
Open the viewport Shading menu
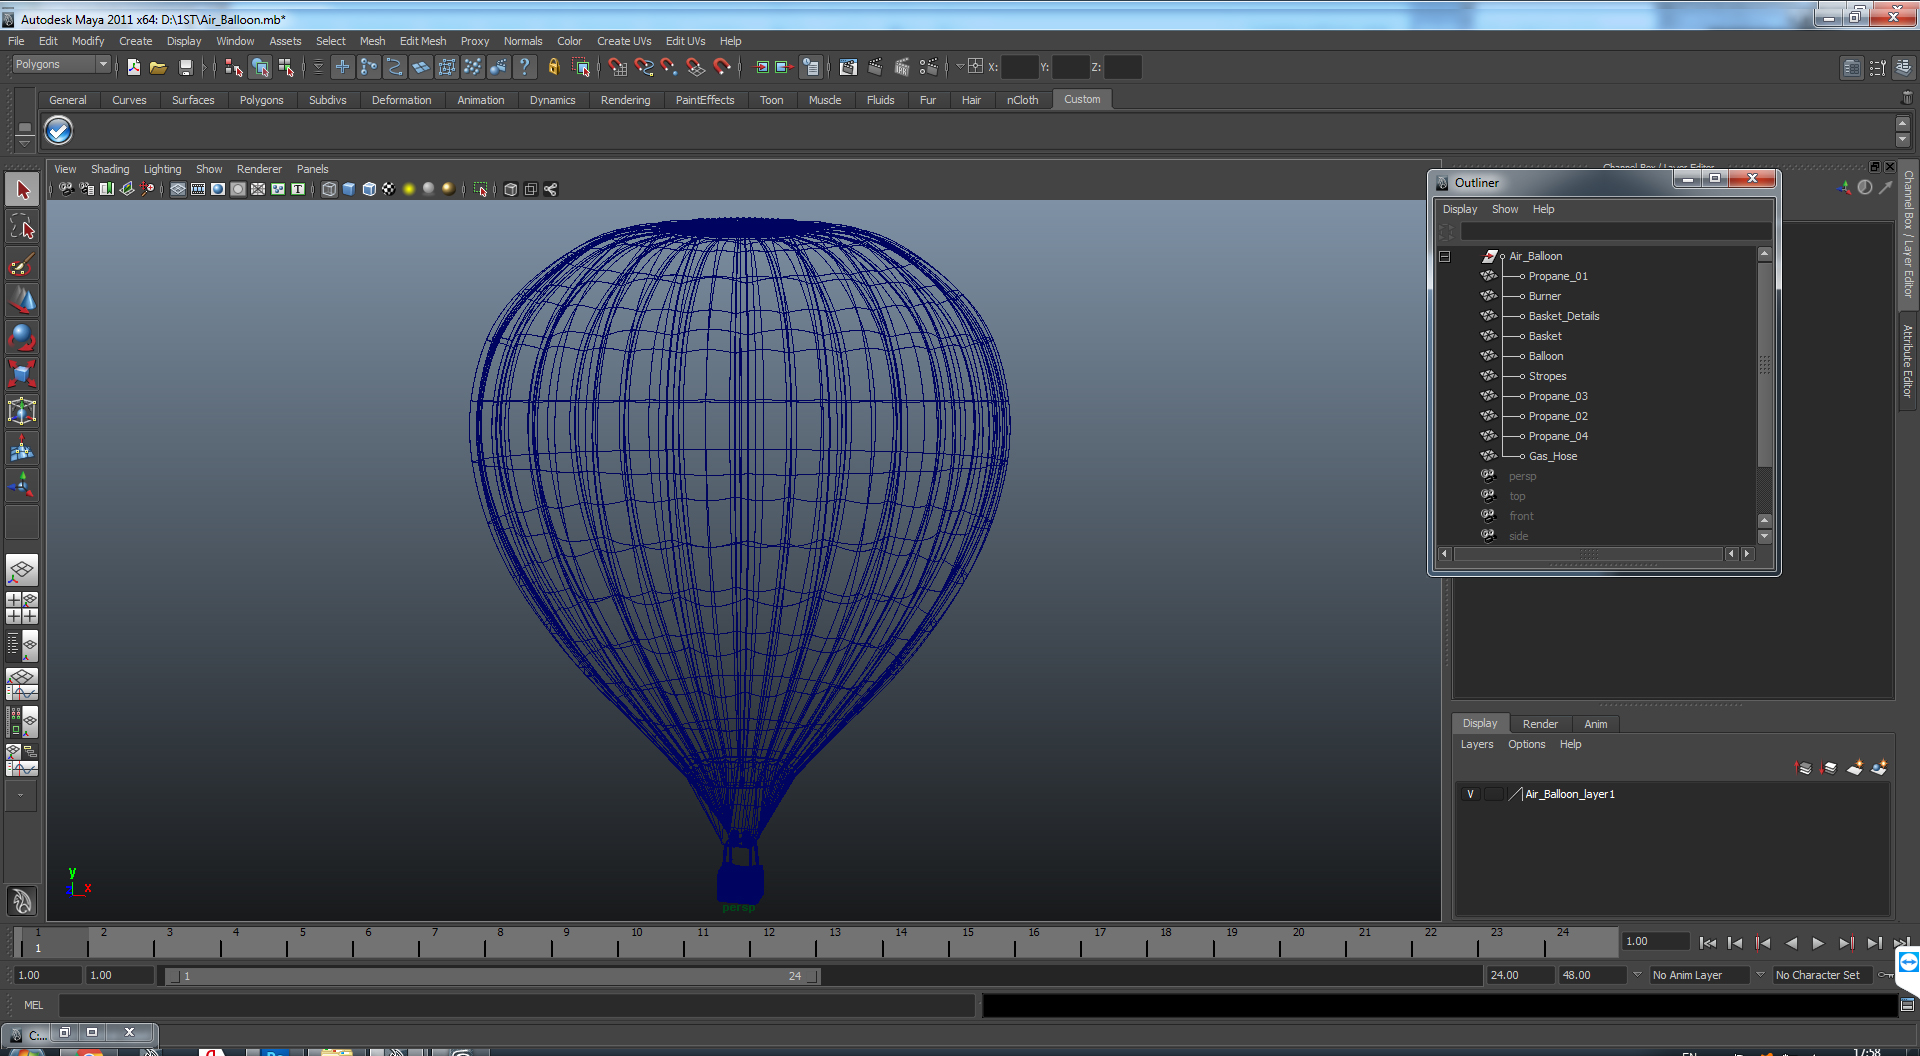[110, 169]
